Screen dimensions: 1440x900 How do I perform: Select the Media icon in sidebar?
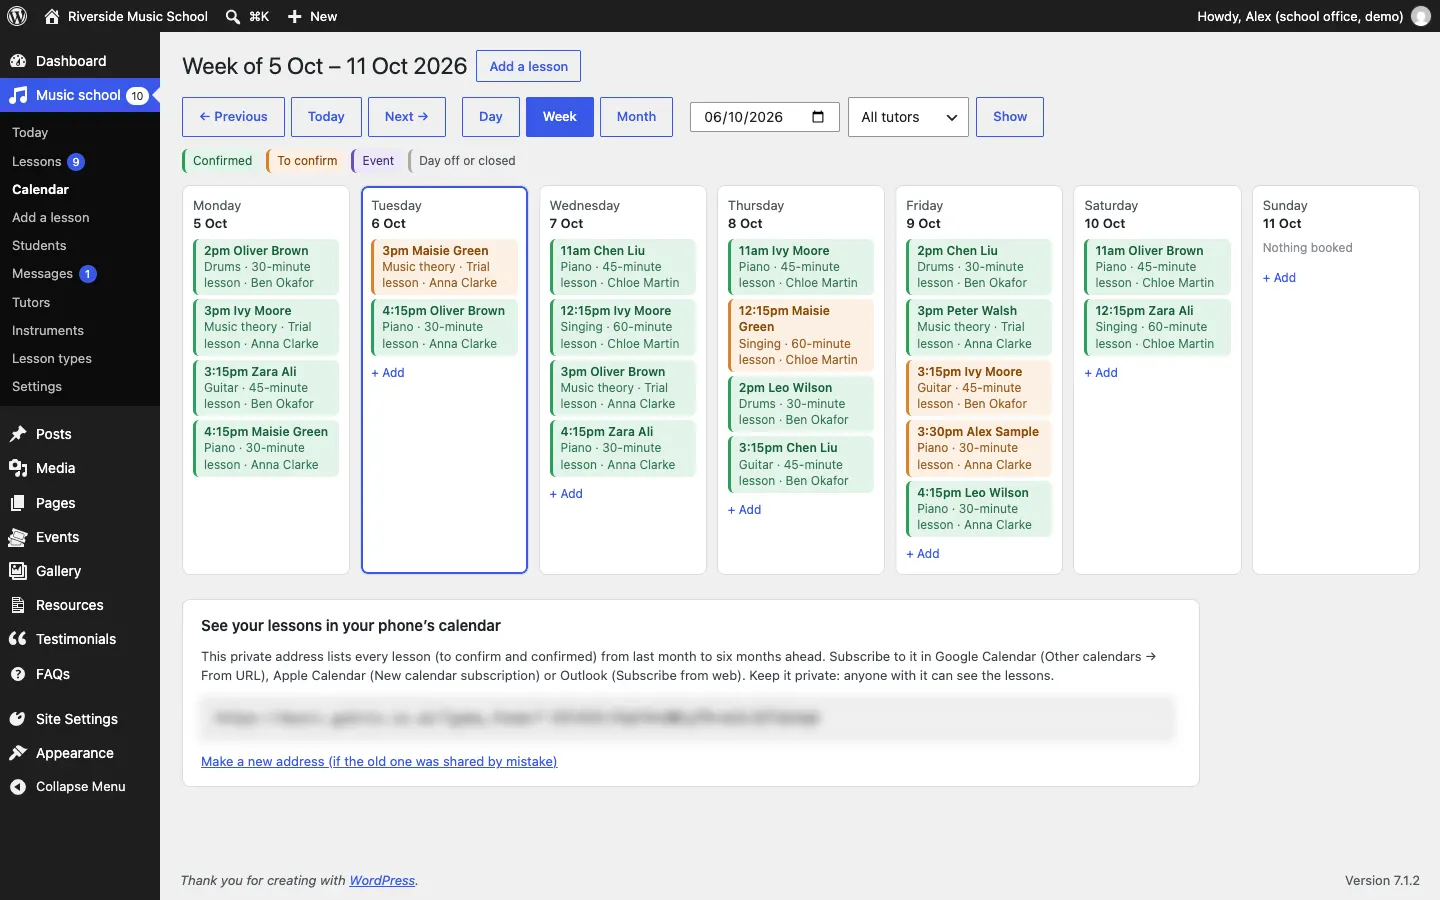tap(18, 468)
